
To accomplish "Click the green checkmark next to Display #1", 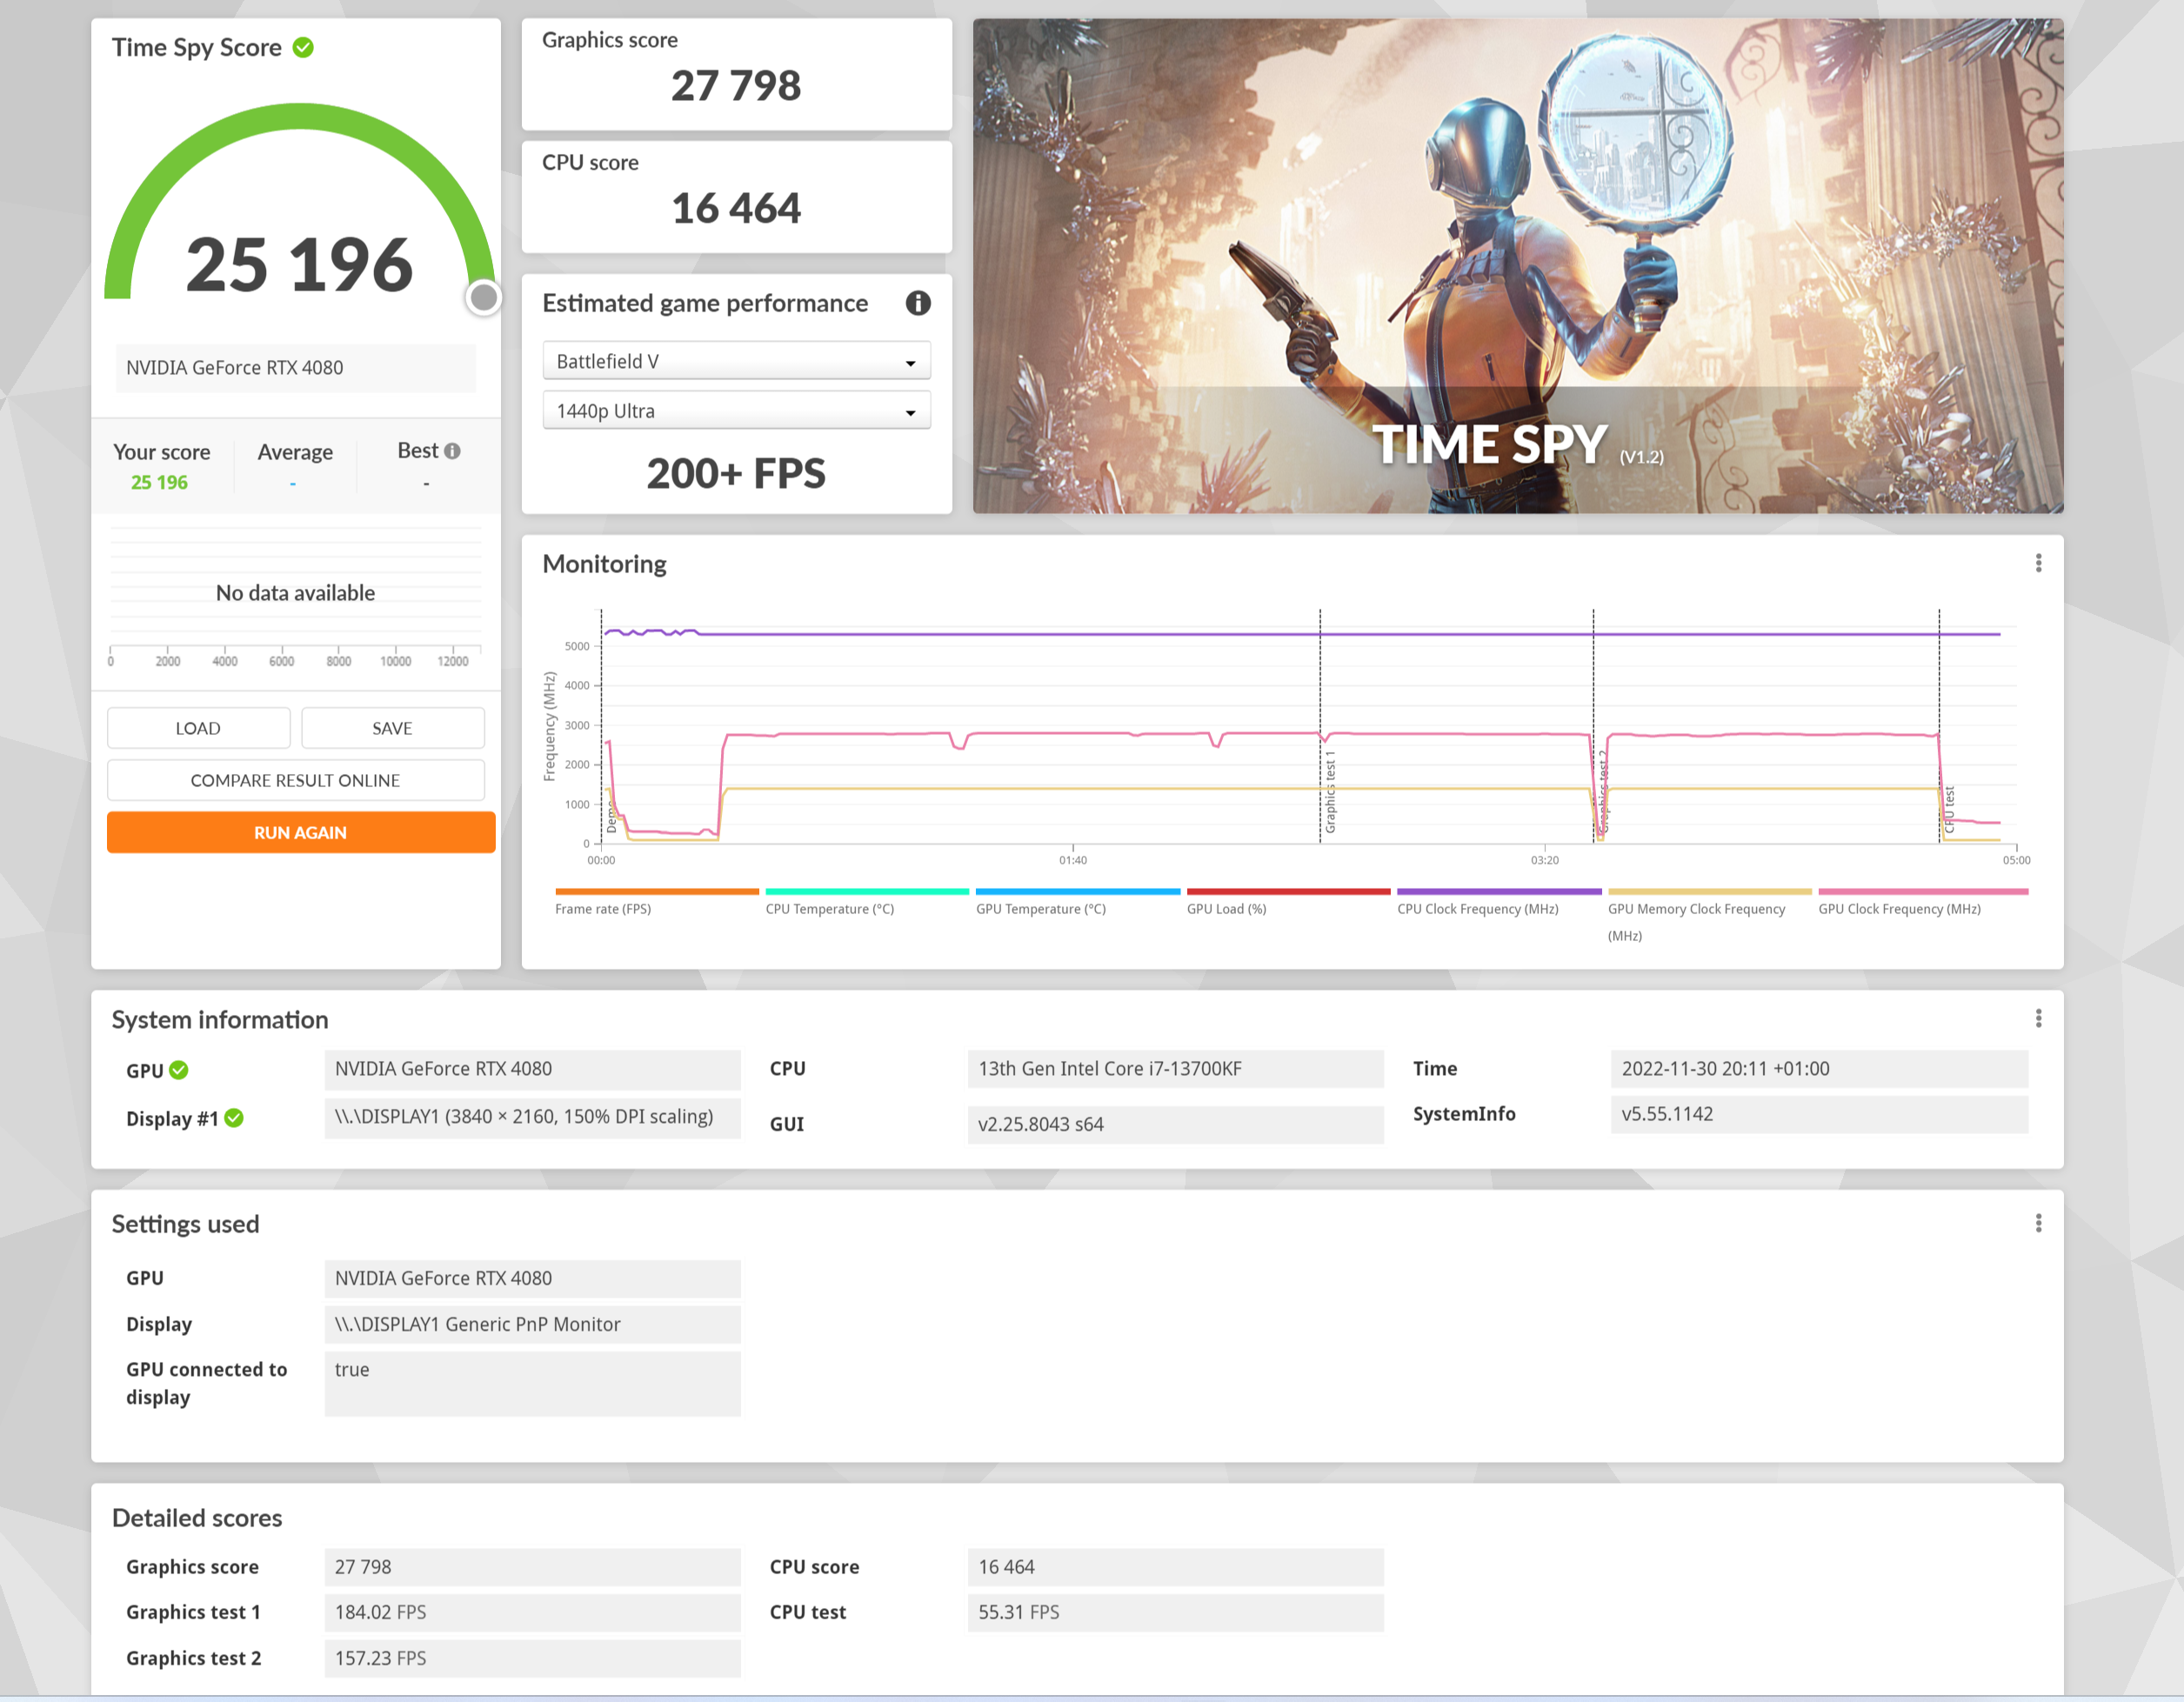I will click(234, 1118).
